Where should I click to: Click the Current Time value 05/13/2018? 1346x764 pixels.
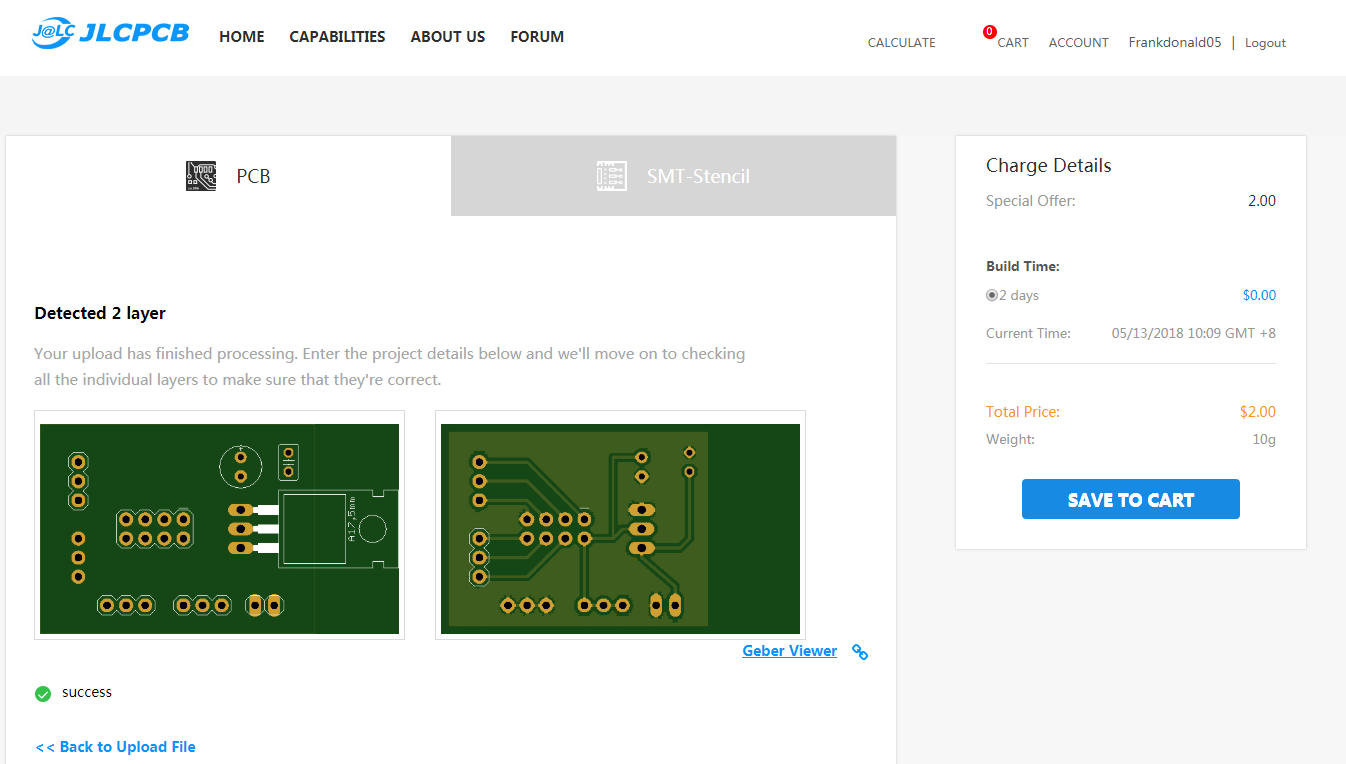[x=1194, y=334]
